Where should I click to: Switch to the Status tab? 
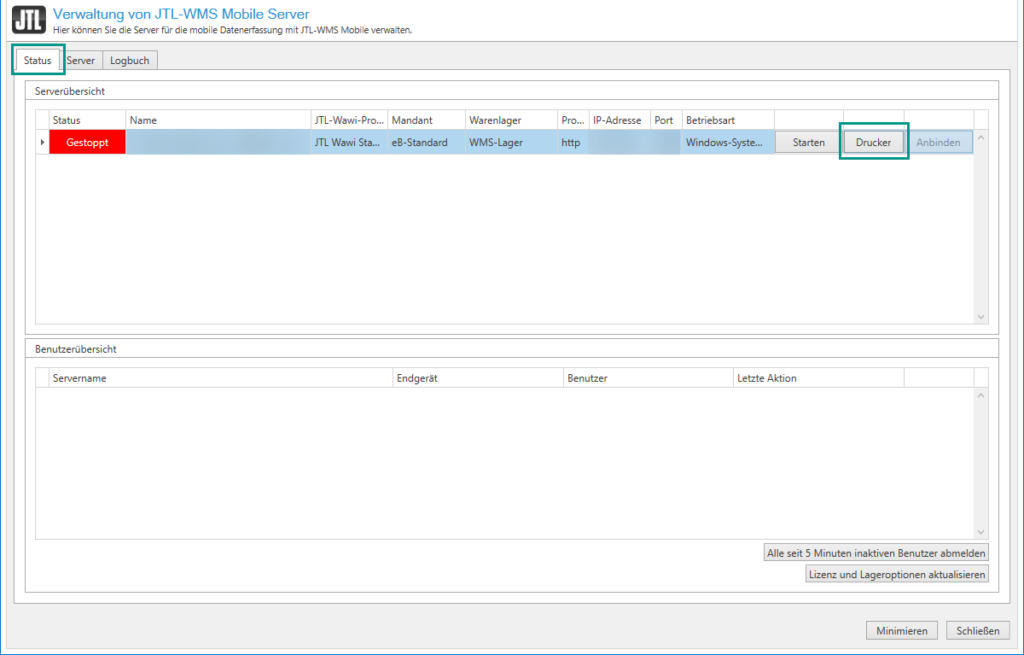(x=38, y=61)
